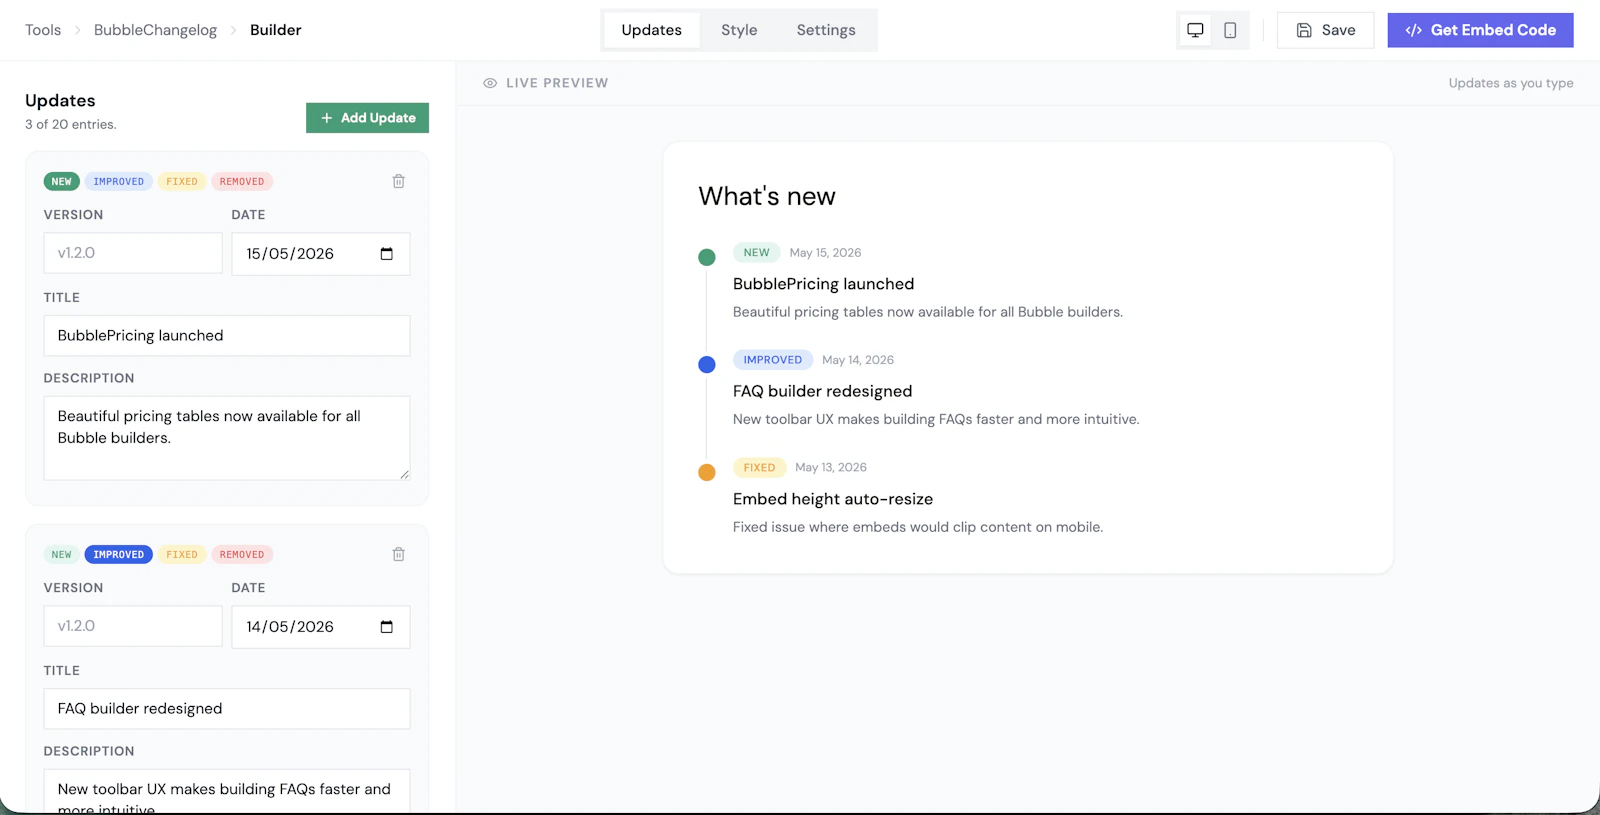Click FIXED badge in preview

coord(760,468)
